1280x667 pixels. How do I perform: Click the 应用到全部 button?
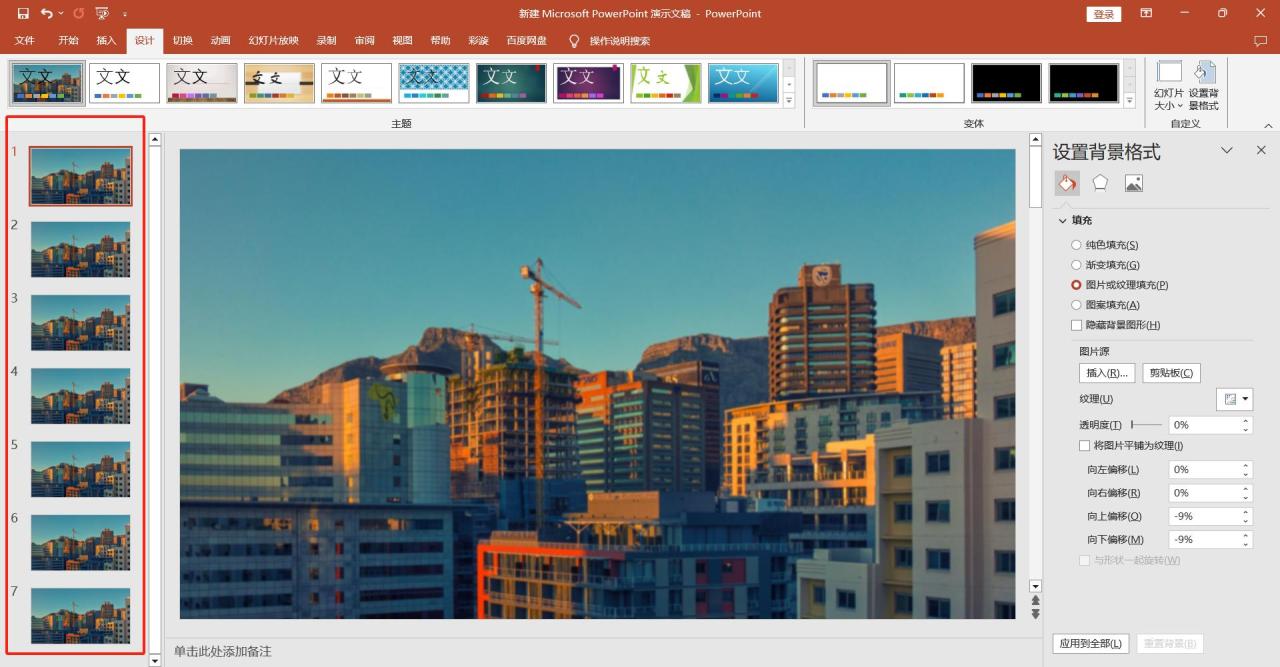click(1090, 644)
